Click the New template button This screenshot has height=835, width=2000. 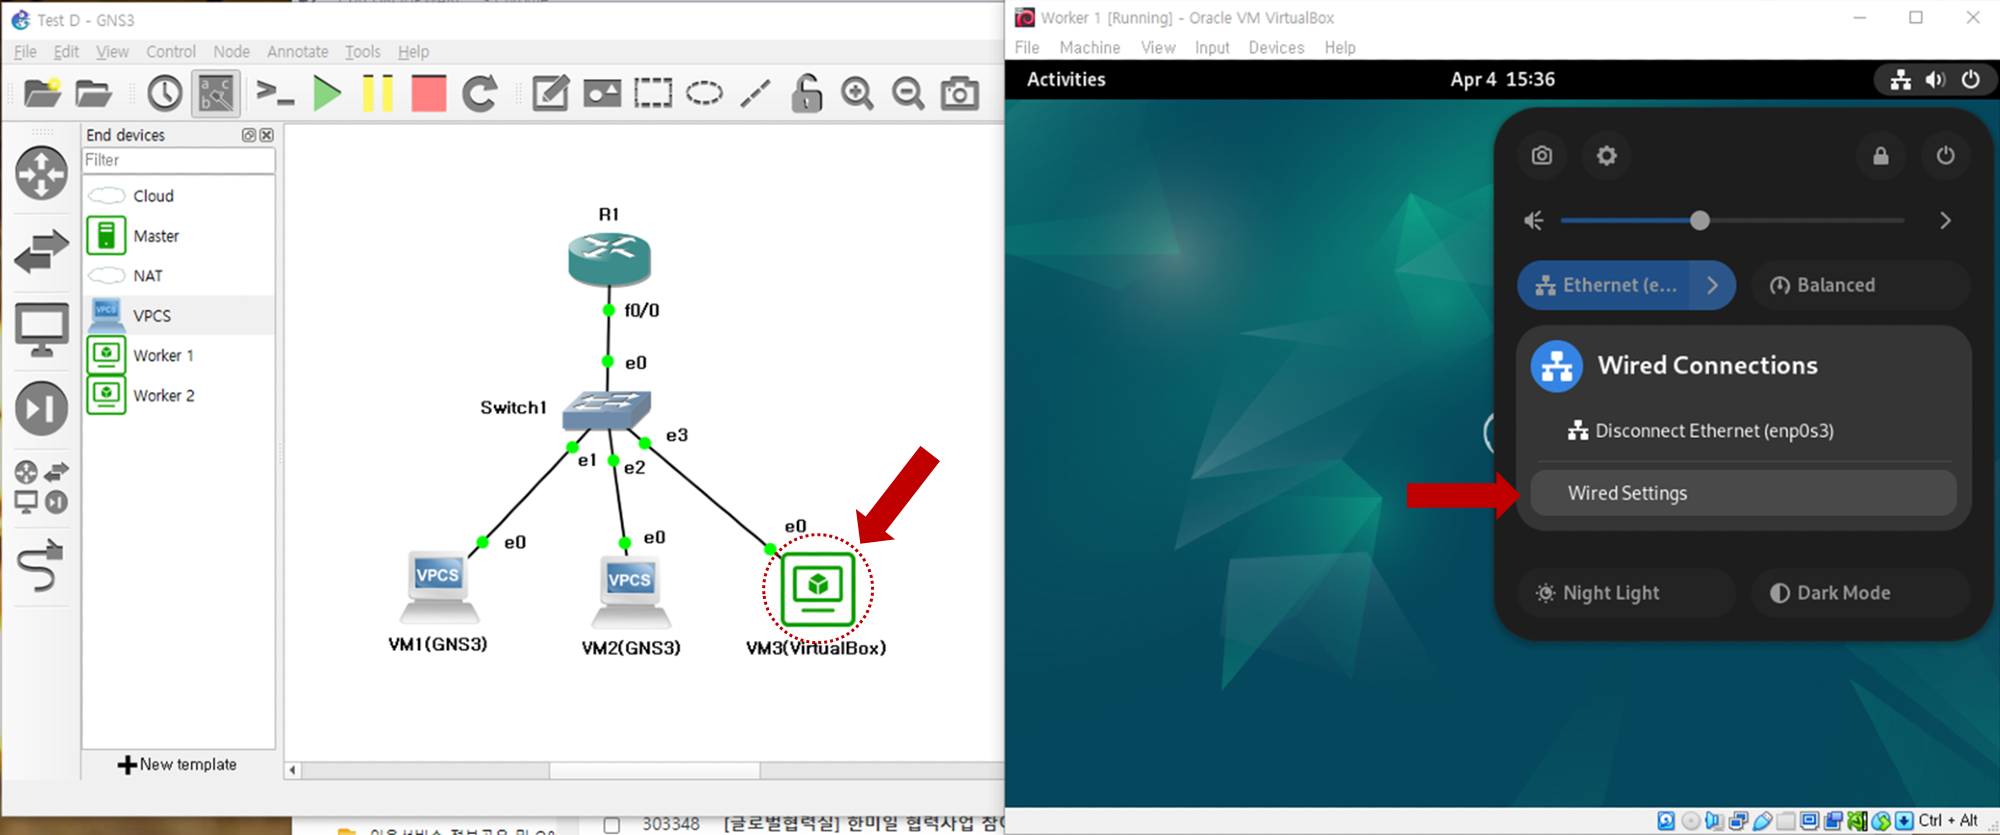click(x=177, y=764)
